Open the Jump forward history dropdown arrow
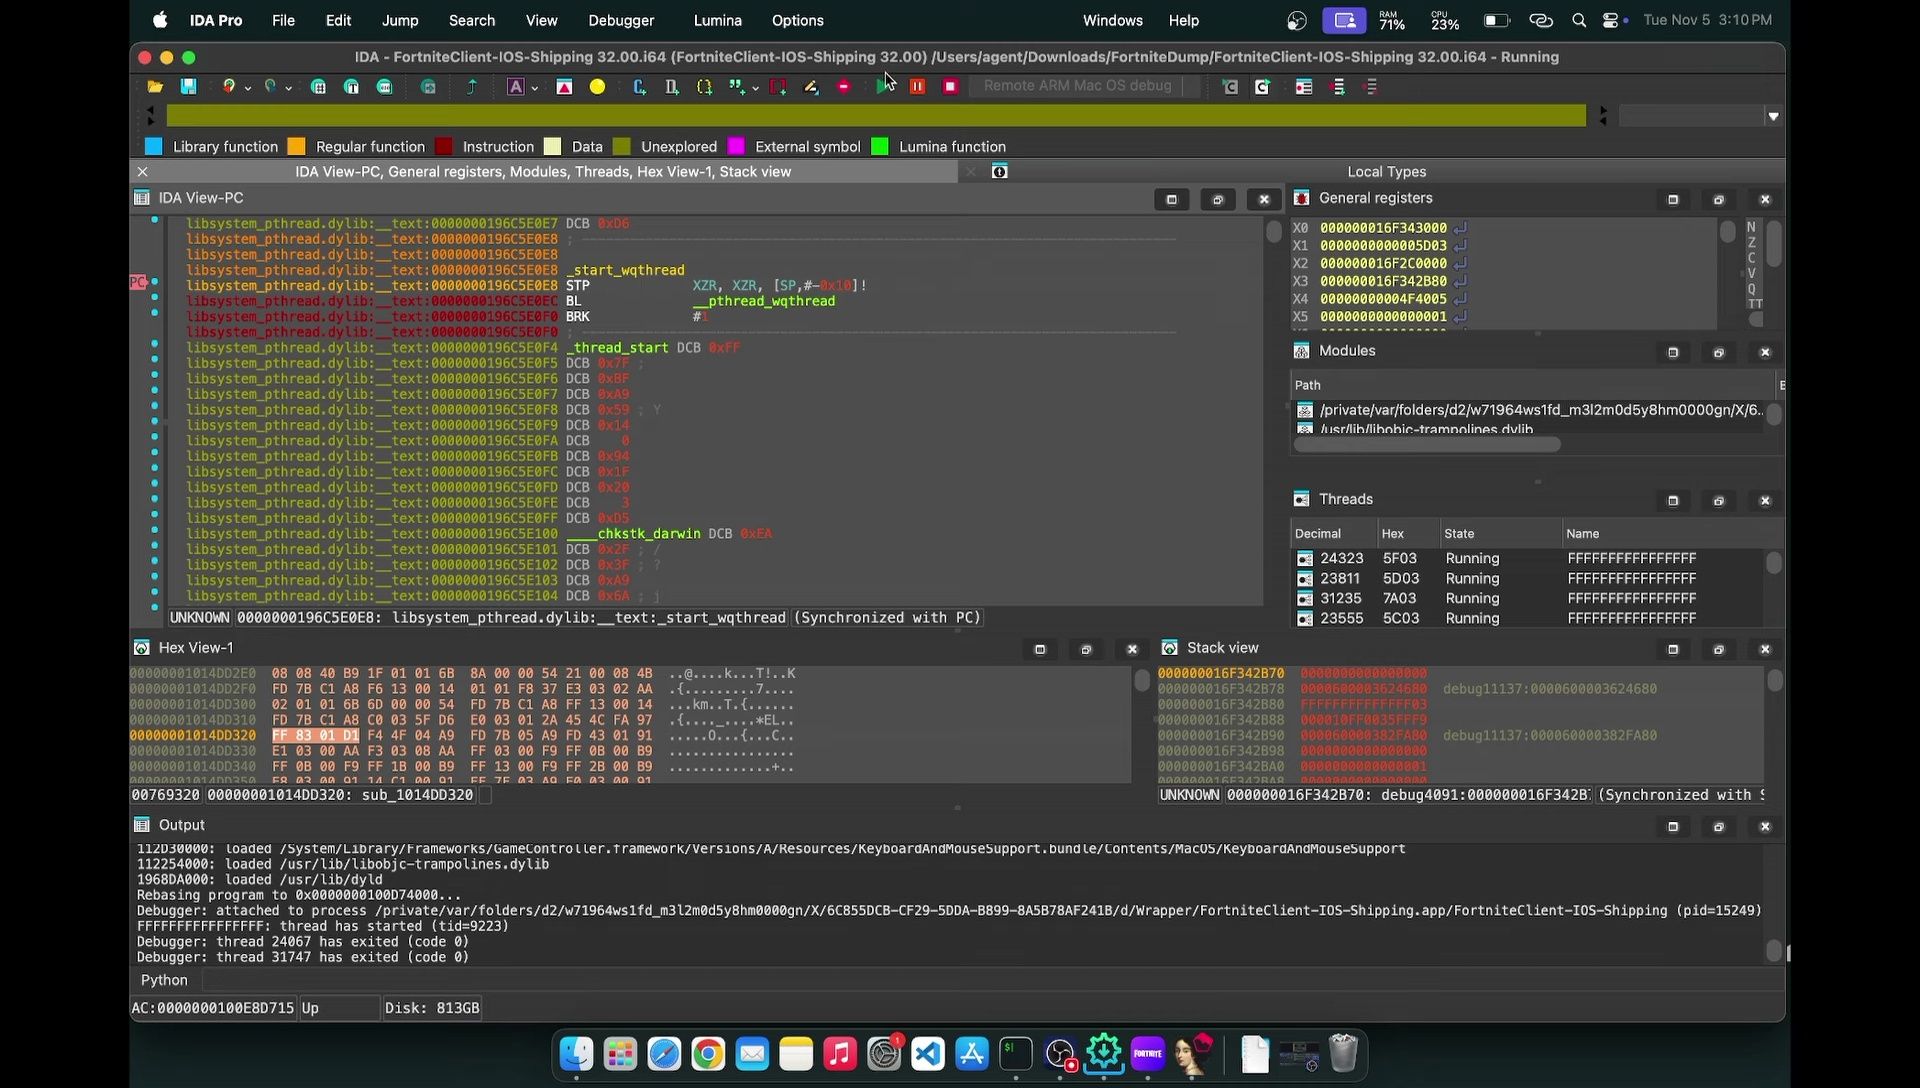 288,88
